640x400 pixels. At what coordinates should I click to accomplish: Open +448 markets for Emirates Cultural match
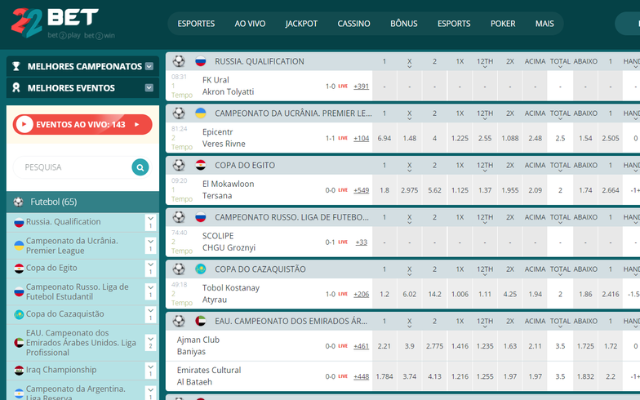[361, 376]
